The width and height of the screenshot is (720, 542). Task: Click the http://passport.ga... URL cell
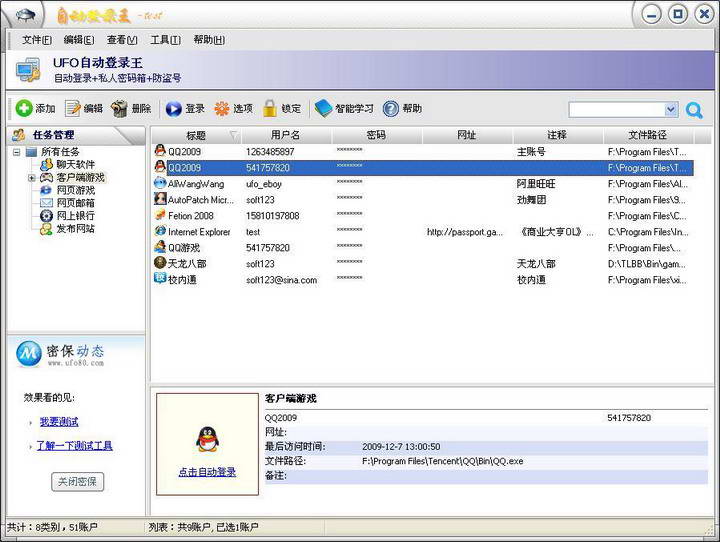pos(465,232)
